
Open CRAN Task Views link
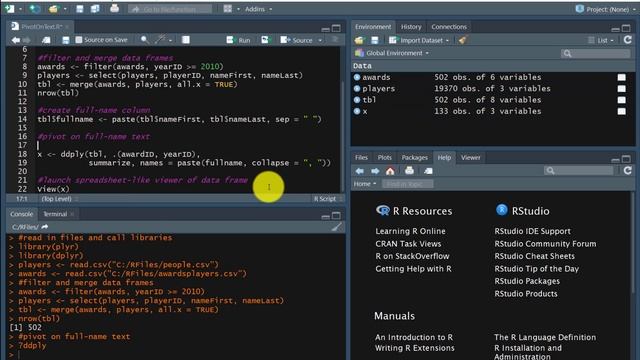(x=408, y=244)
